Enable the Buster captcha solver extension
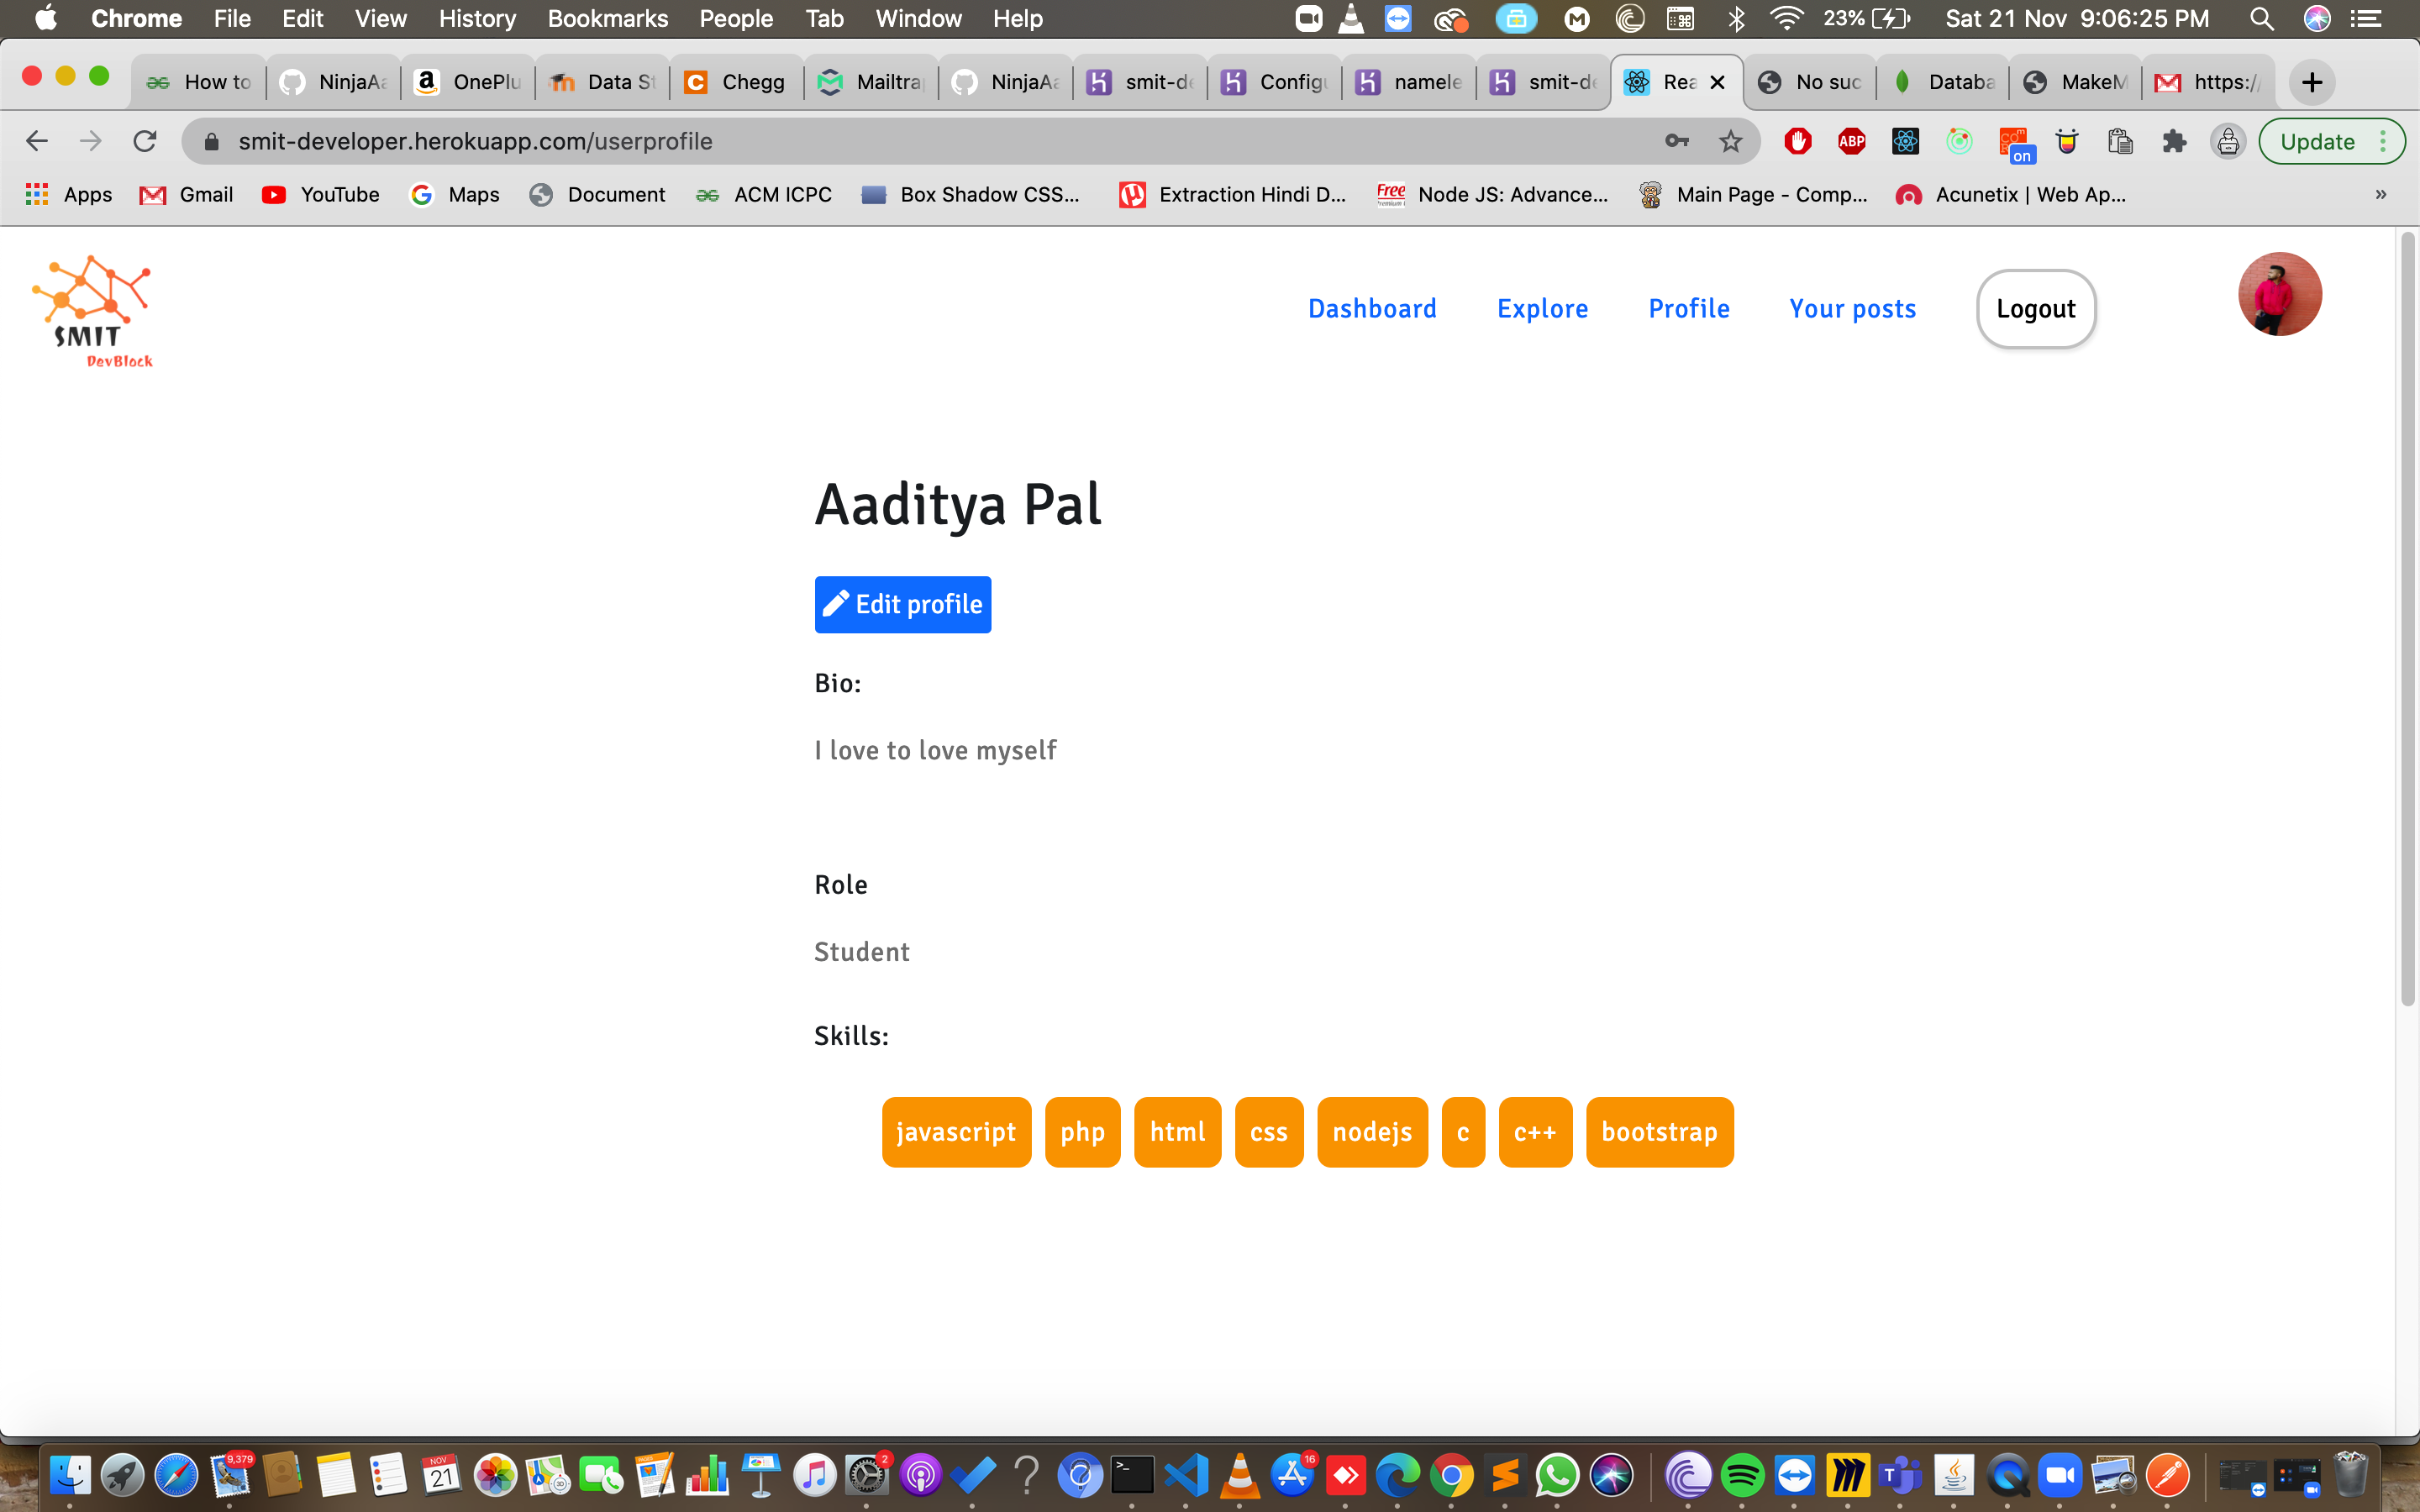Image resolution: width=2420 pixels, height=1512 pixels. coord(2066,141)
